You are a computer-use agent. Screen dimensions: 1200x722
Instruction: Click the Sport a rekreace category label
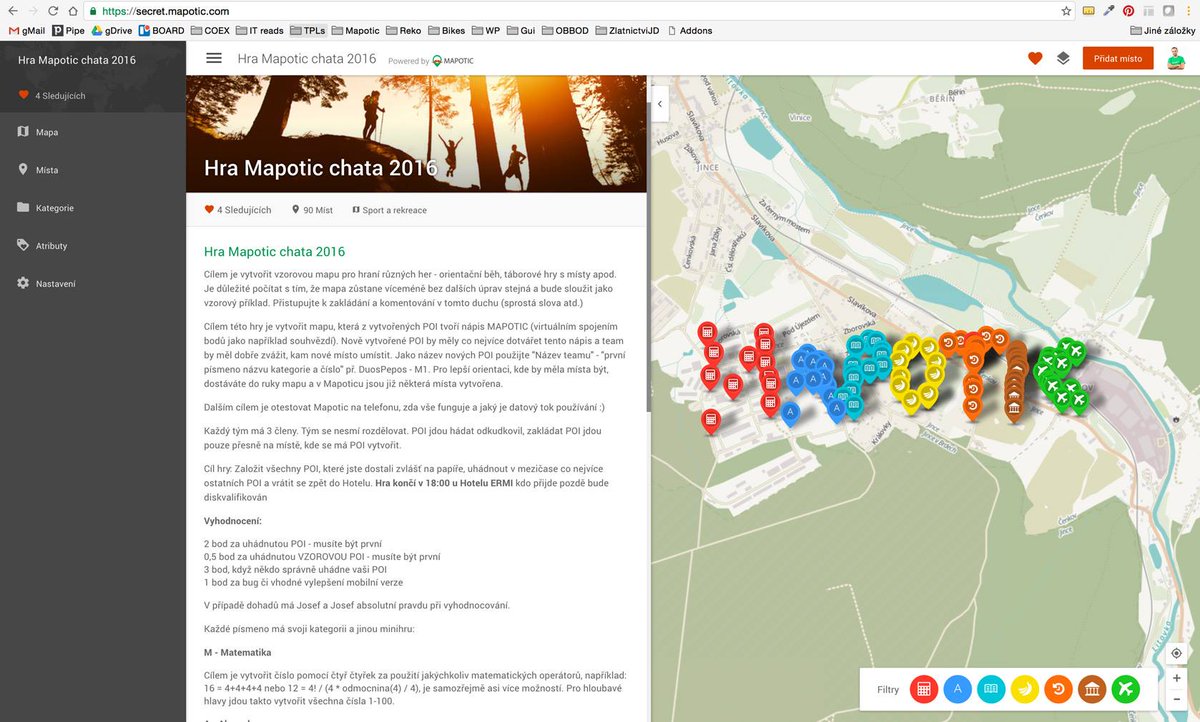point(389,210)
